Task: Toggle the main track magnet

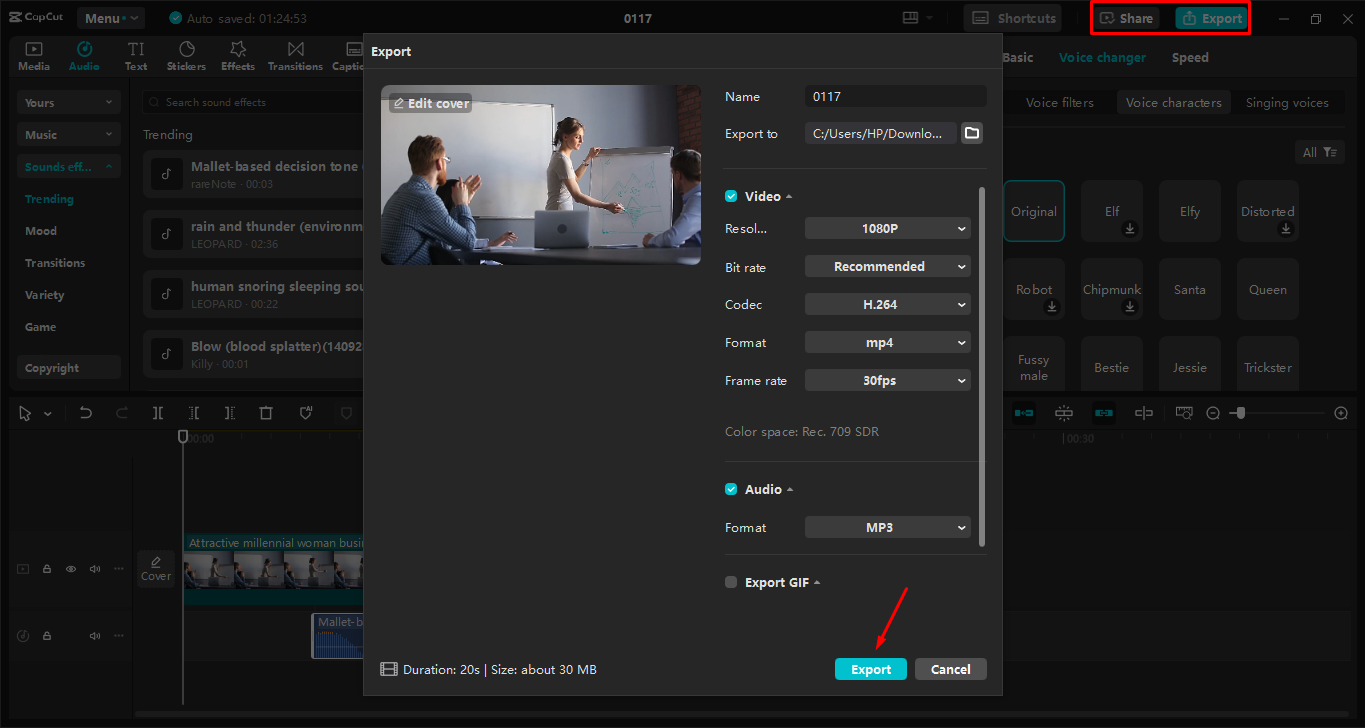Action: (1024, 413)
